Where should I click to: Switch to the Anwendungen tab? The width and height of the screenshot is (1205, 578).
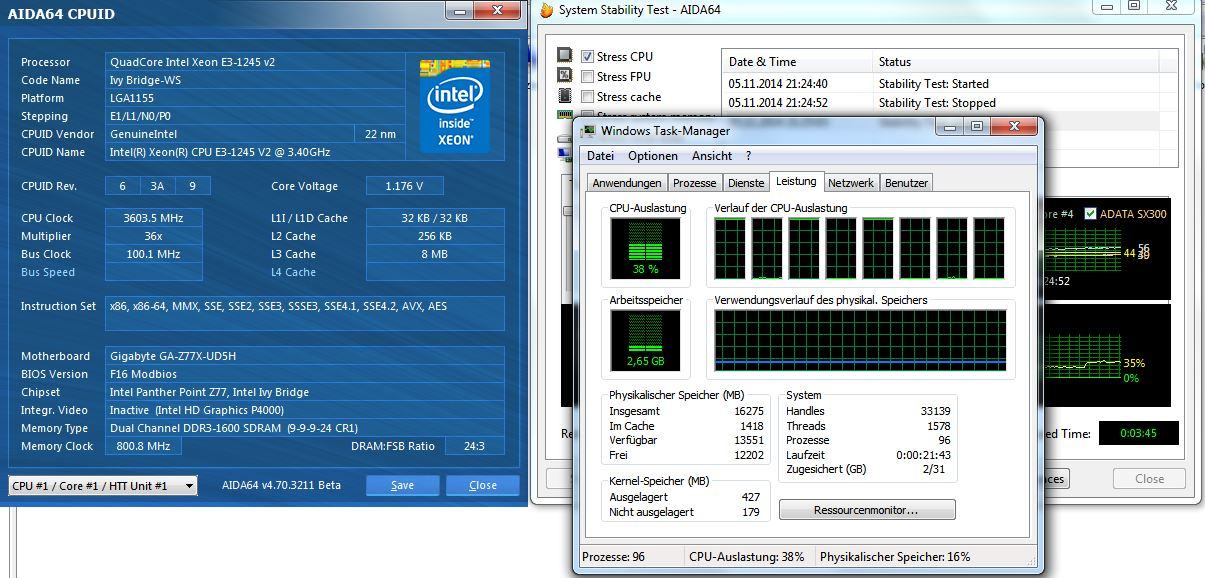627,183
